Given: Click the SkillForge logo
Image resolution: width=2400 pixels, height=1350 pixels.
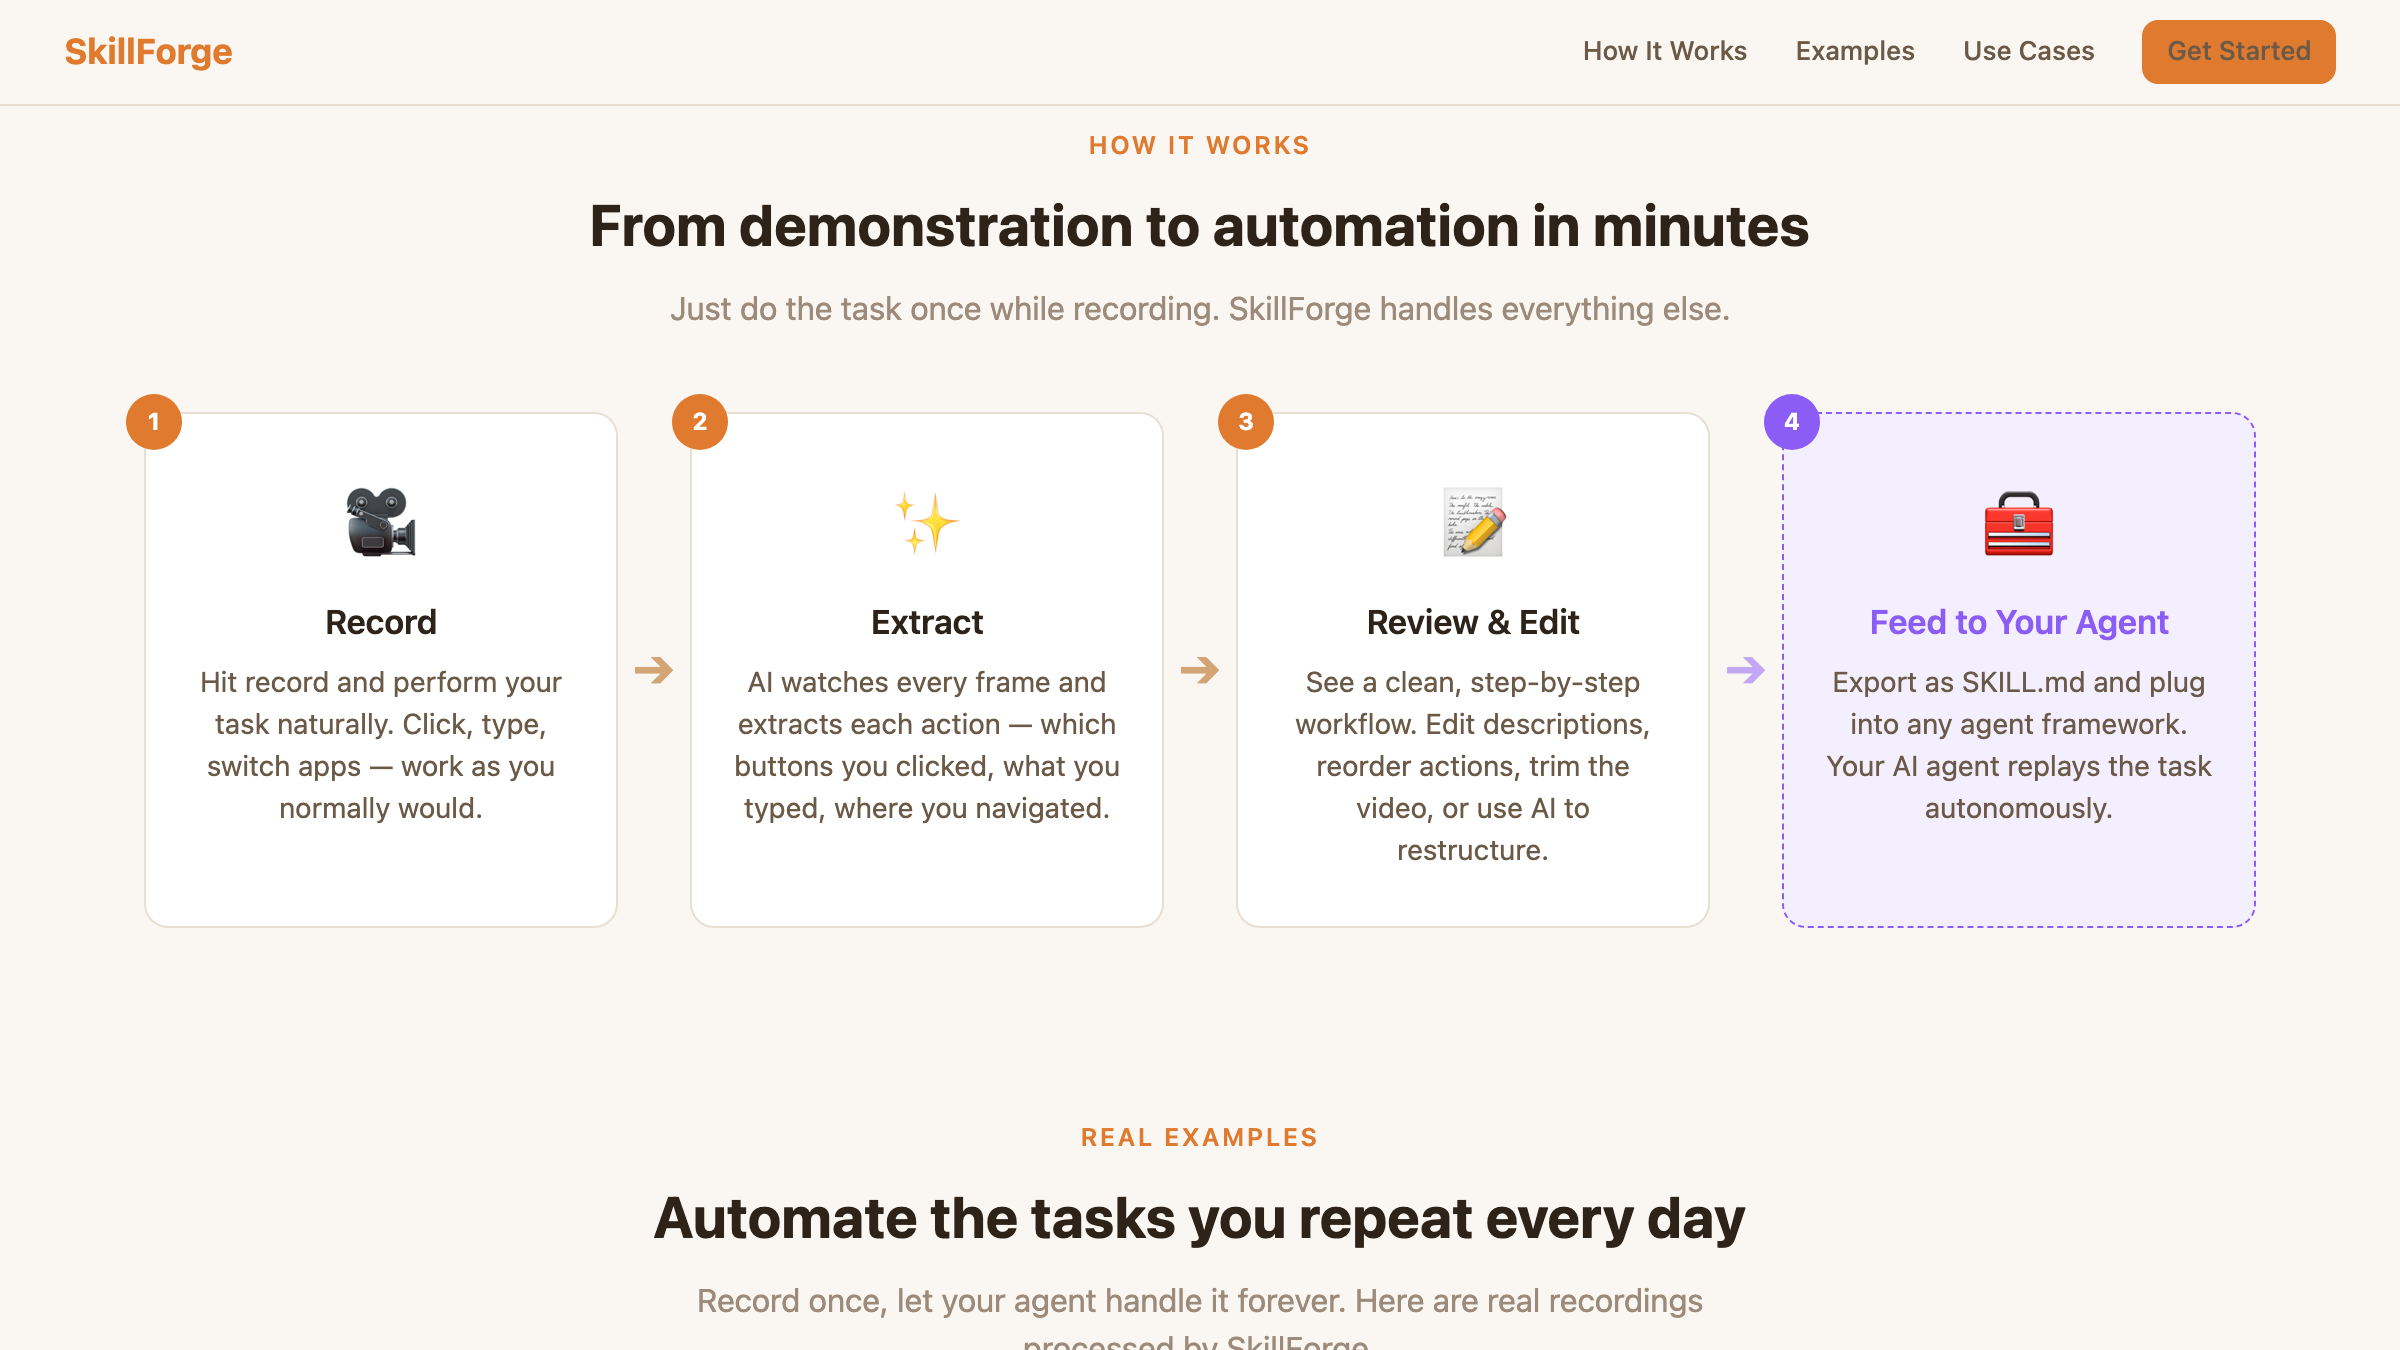Looking at the screenshot, I should tap(148, 50).
